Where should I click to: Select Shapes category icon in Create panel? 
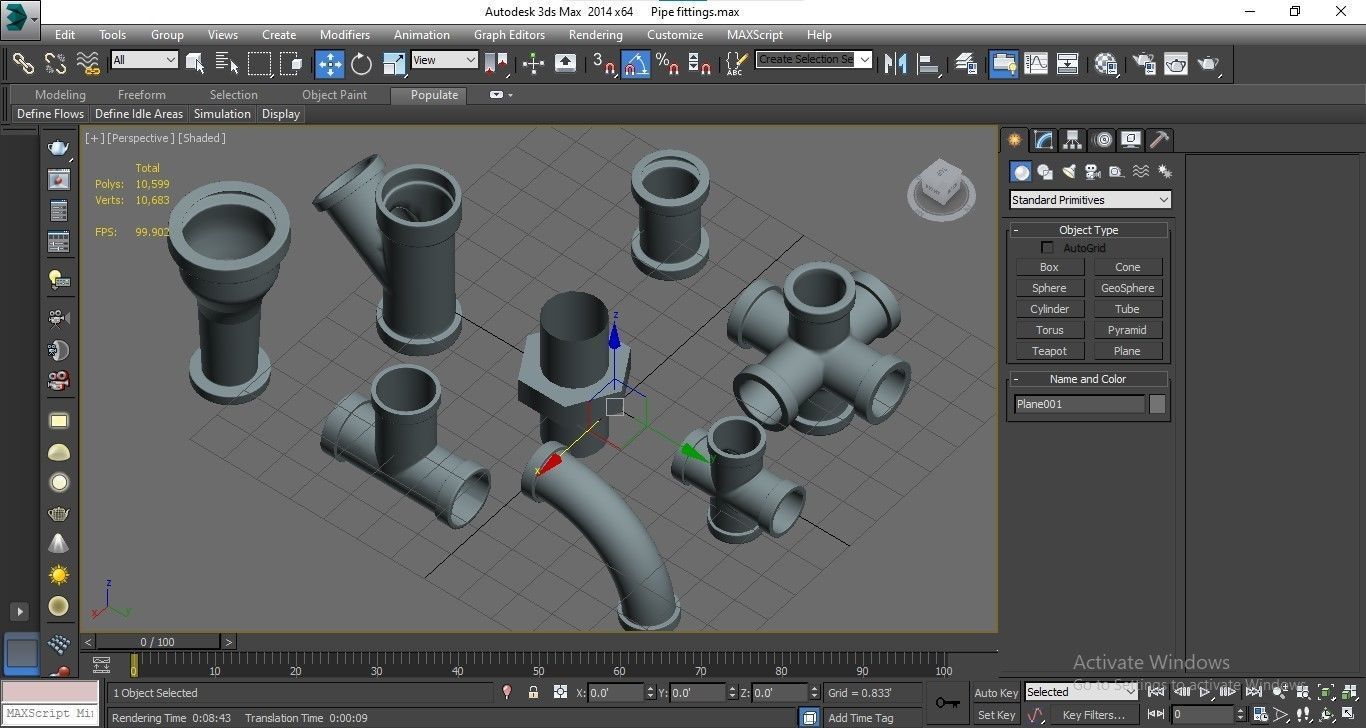tap(1045, 172)
